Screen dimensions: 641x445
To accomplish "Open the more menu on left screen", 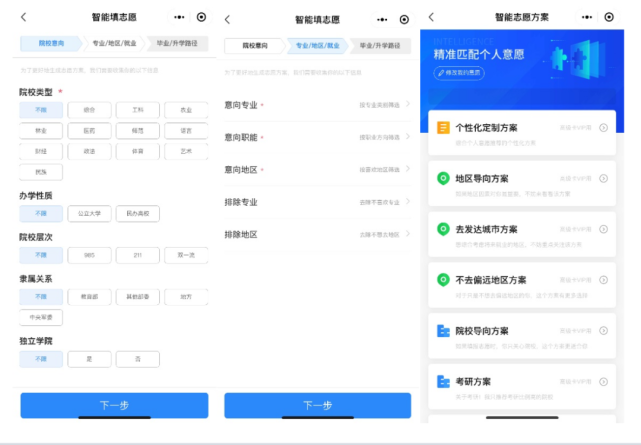I will (x=179, y=17).
